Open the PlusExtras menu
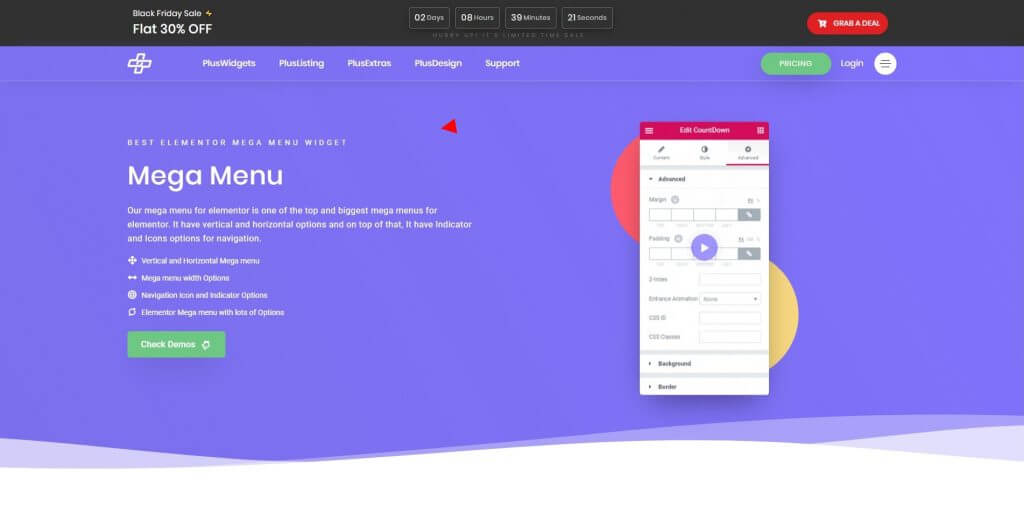This screenshot has height=521, width=1024. click(x=369, y=63)
